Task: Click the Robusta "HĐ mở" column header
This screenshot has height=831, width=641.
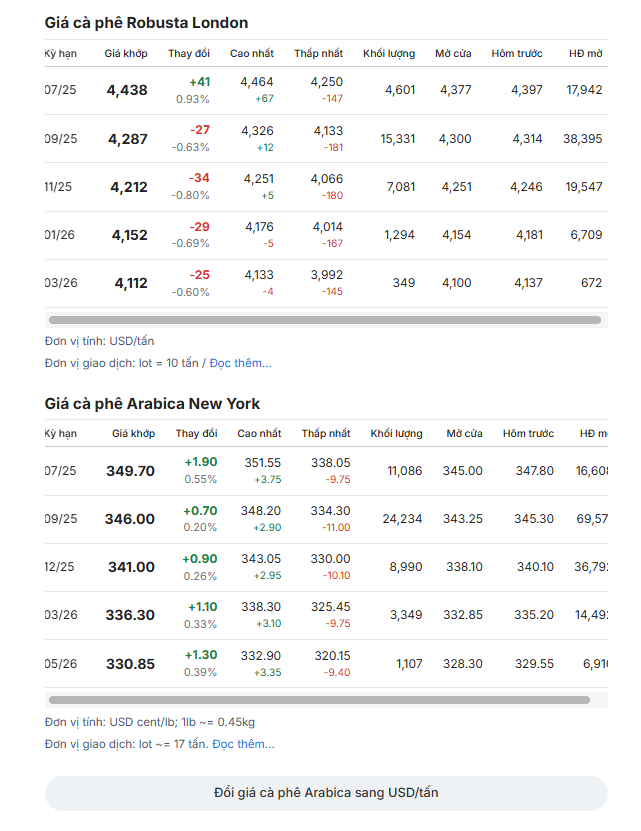Action: [586, 54]
